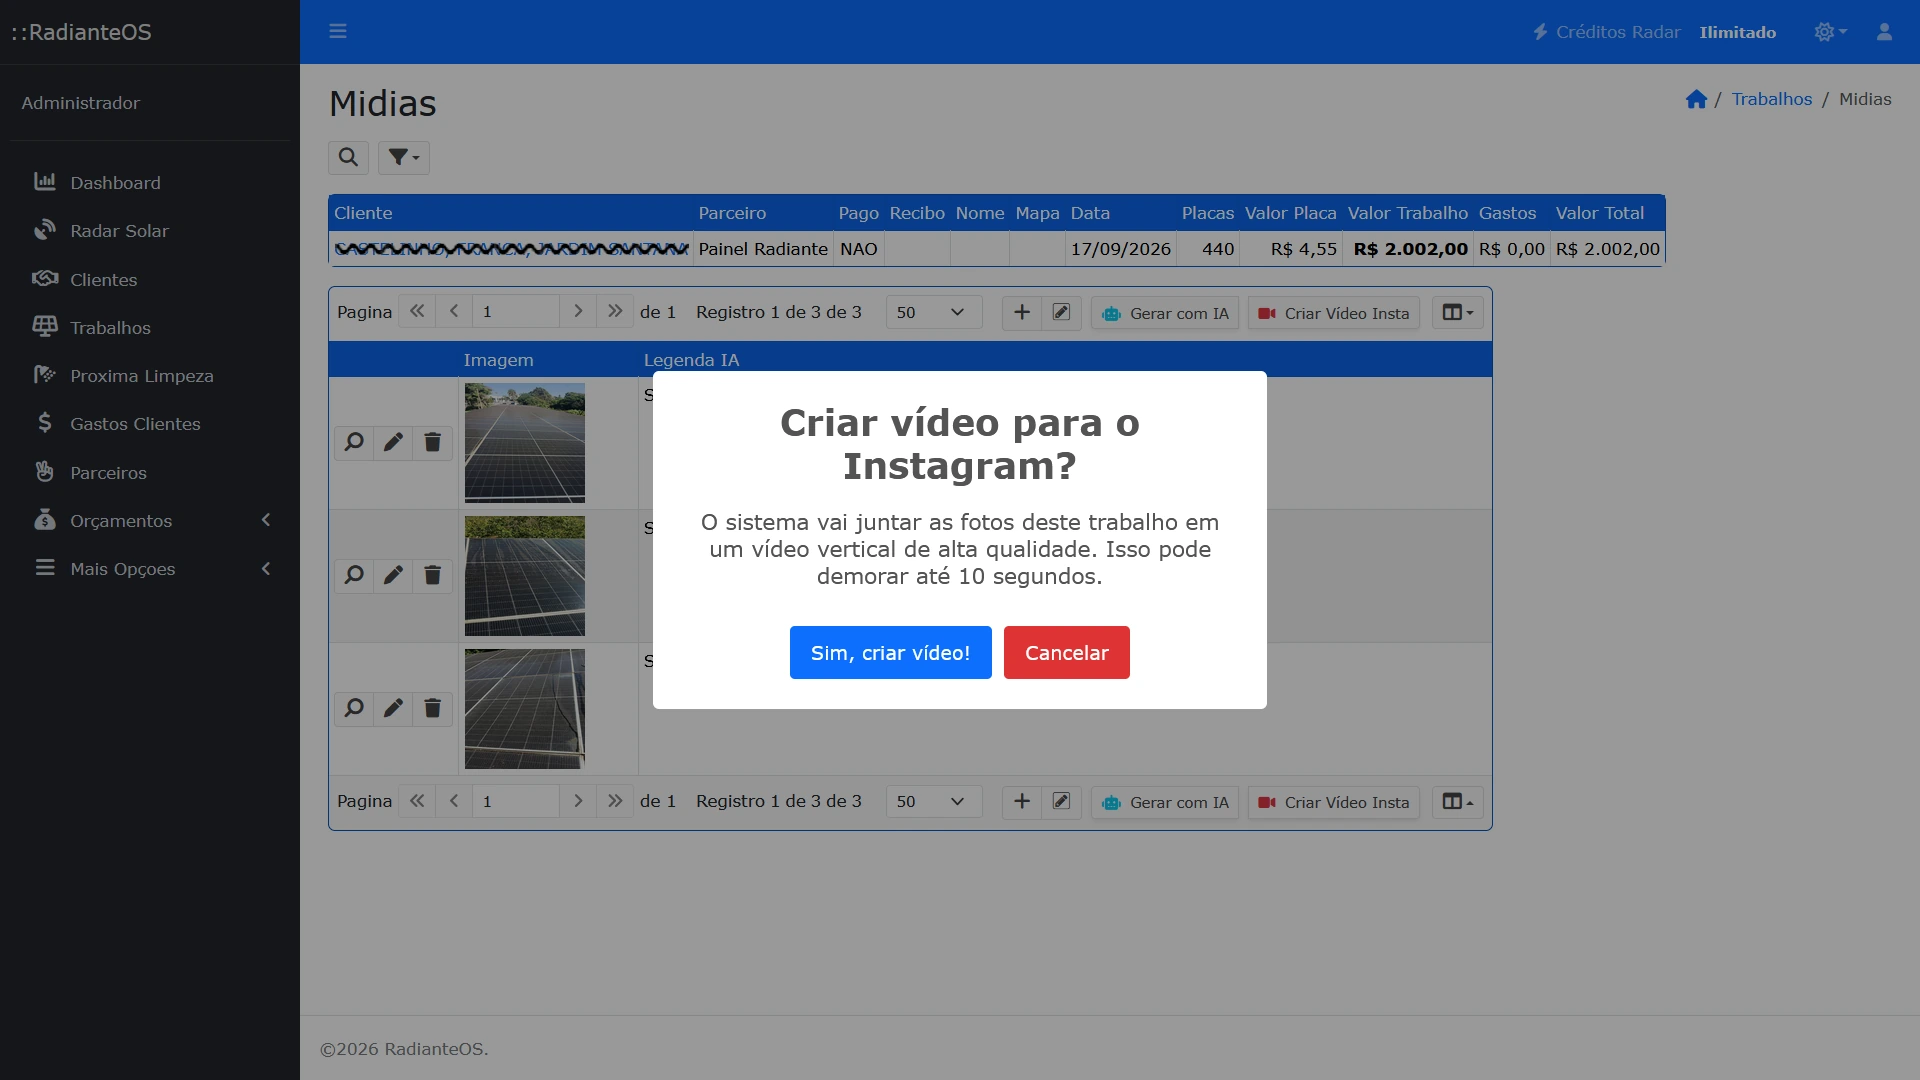Click Cancelar in the Instagram video dialog

click(1066, 652)
